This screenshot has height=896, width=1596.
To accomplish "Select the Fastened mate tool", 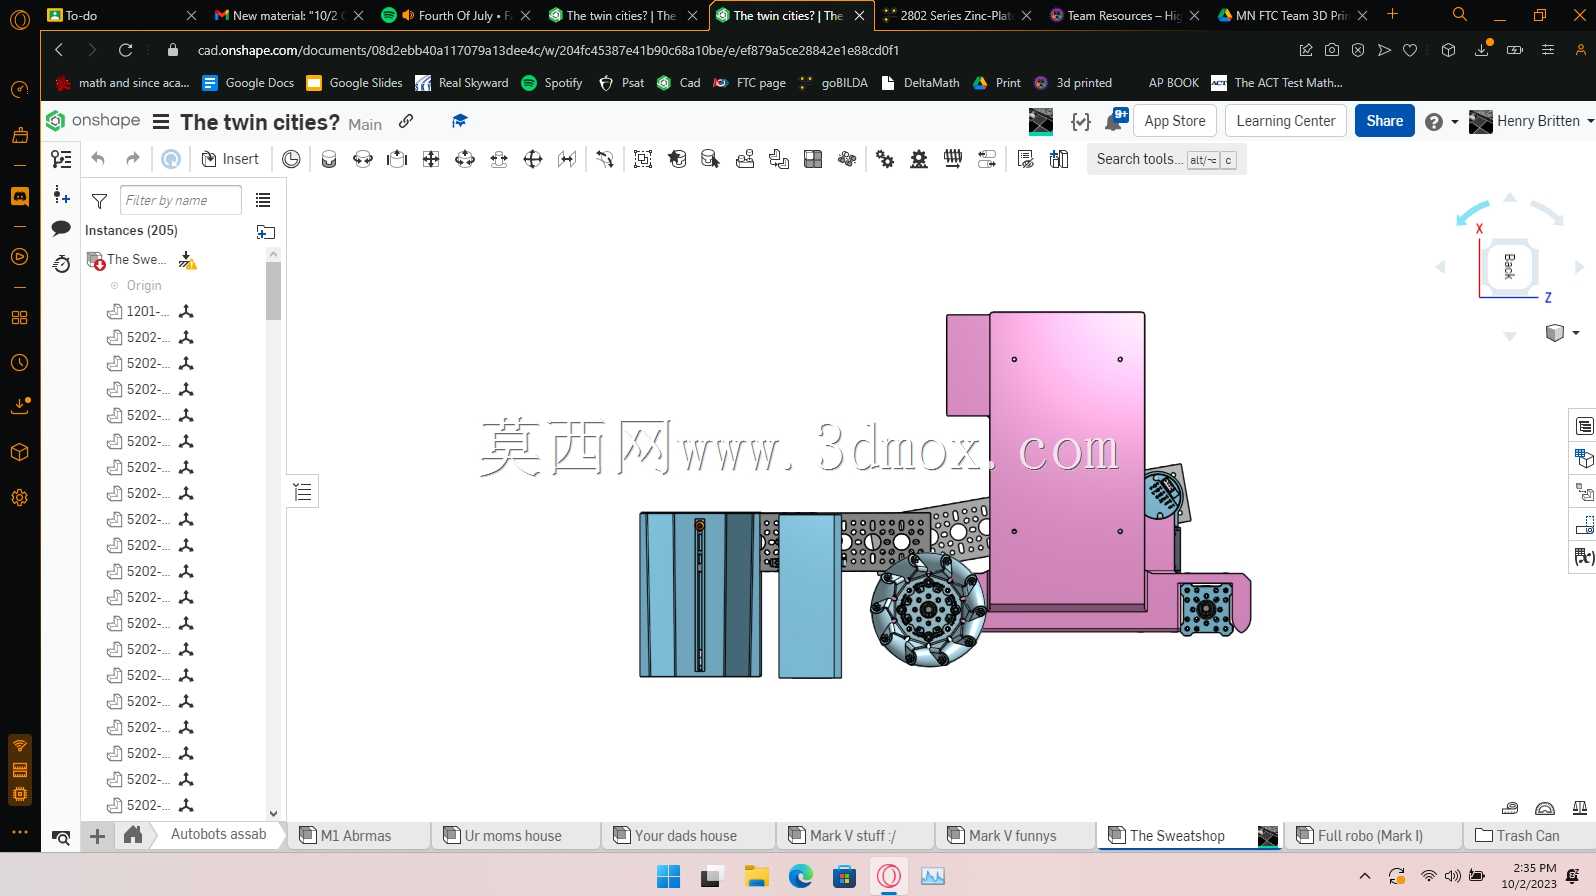I will click(329, 159).
